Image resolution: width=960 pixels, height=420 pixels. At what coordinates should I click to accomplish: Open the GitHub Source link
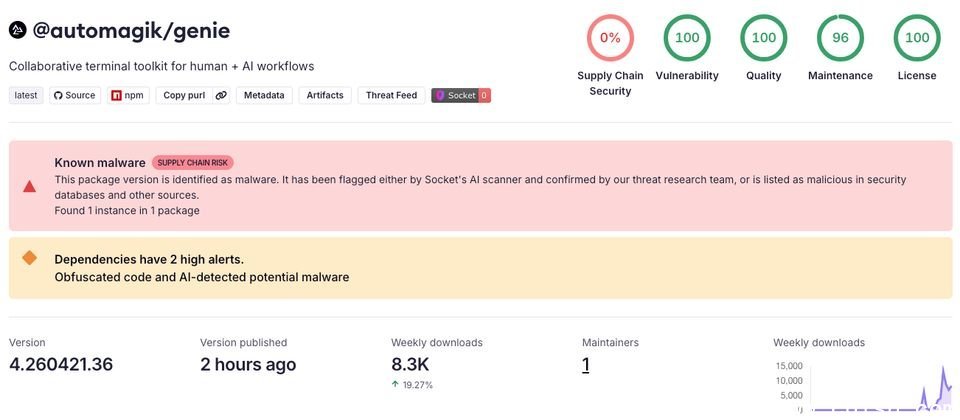(x=74, y=95)
